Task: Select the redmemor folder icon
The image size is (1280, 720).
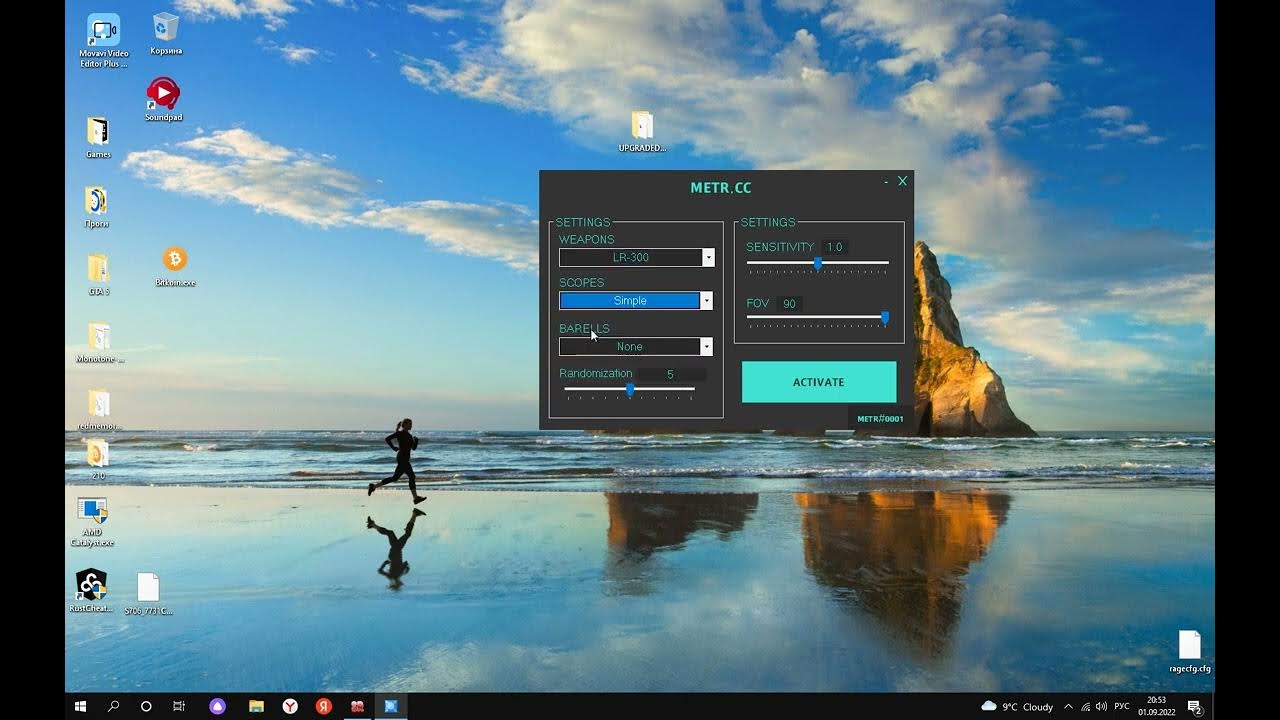Action: (99, 410)
